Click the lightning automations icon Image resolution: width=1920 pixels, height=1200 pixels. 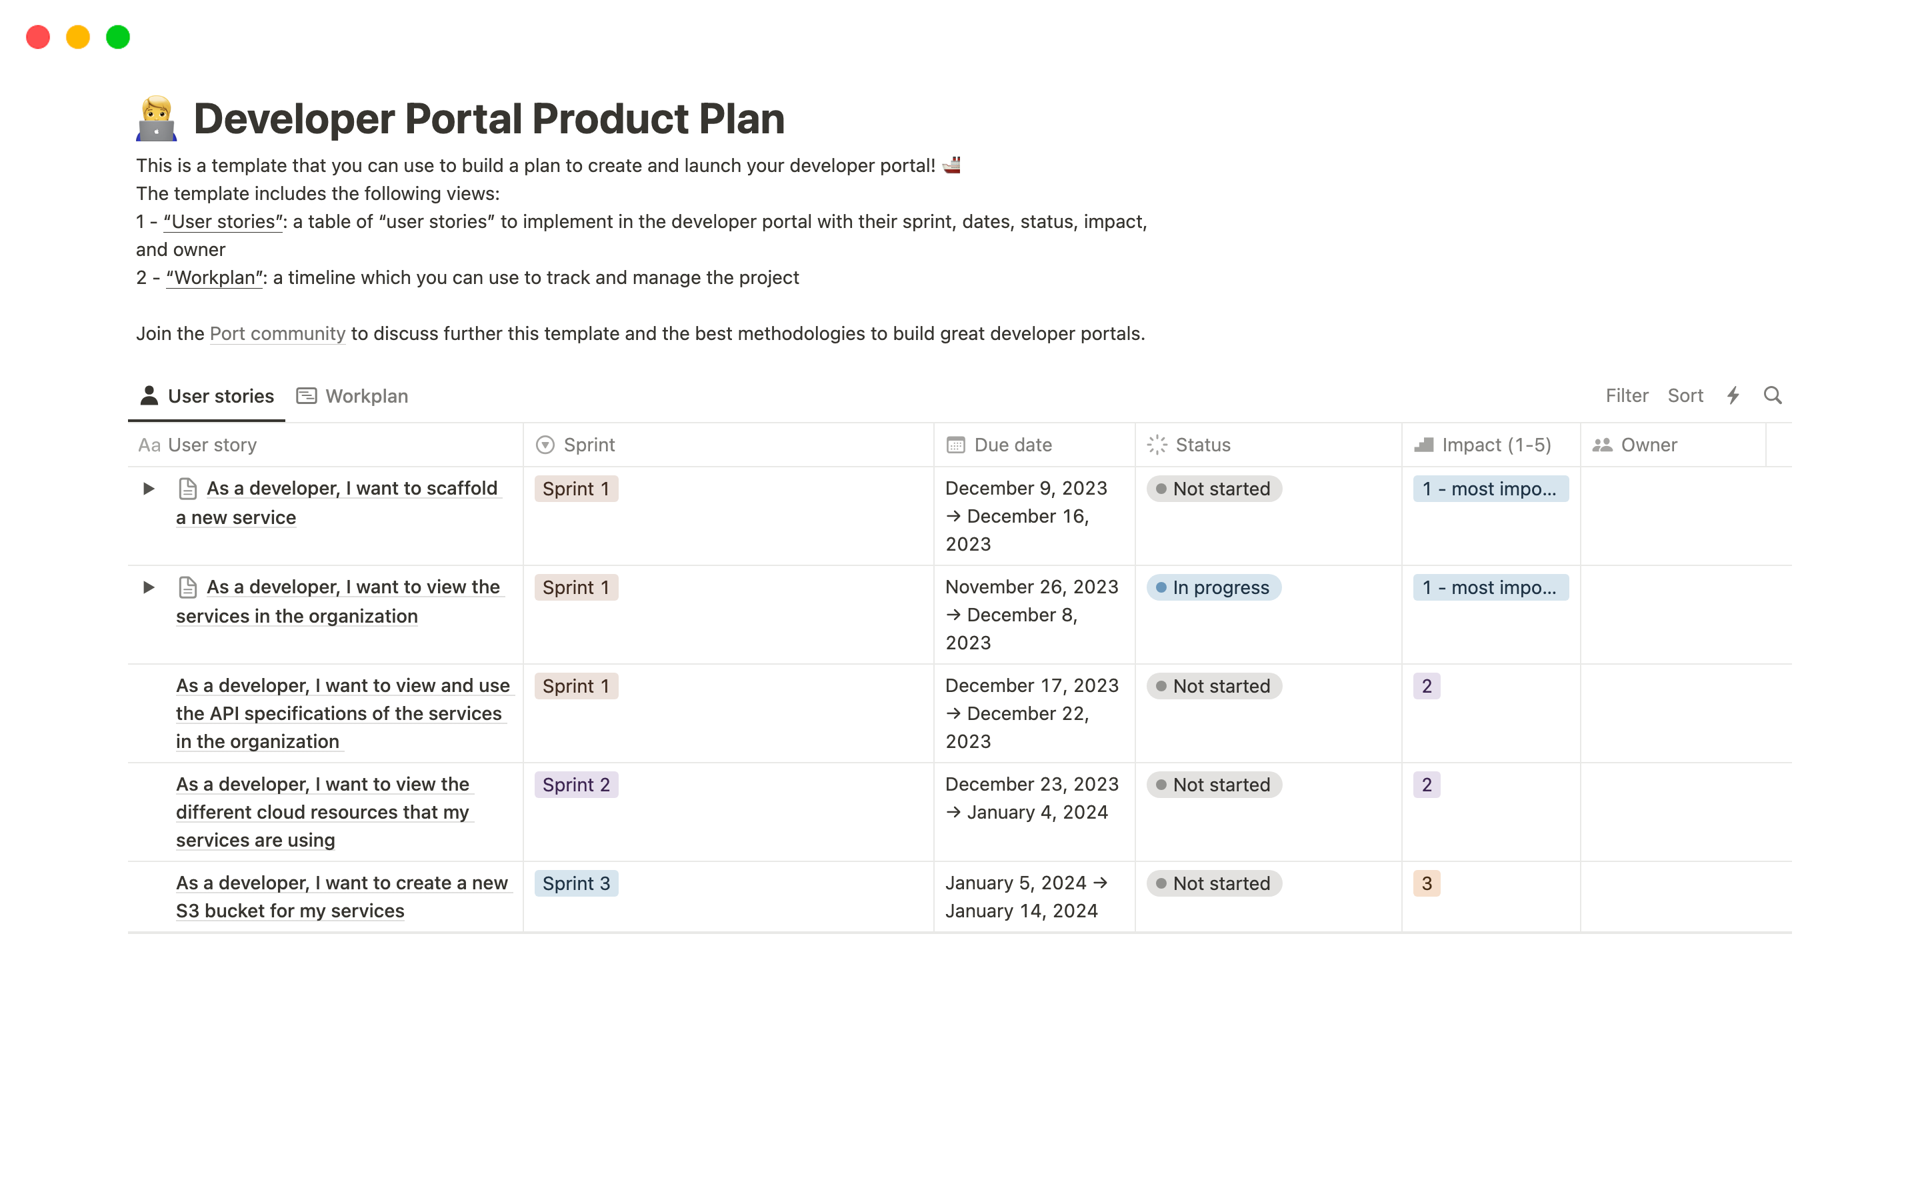pos(1733,396)
